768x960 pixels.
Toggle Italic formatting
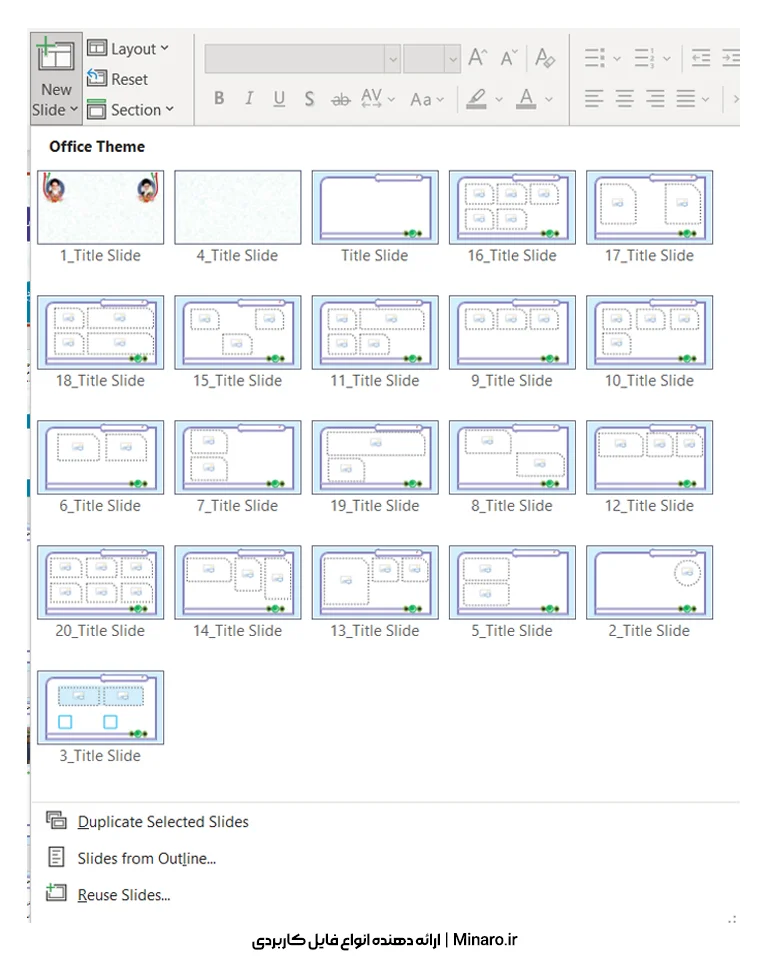pyautogui.click(x=249, y=98)
